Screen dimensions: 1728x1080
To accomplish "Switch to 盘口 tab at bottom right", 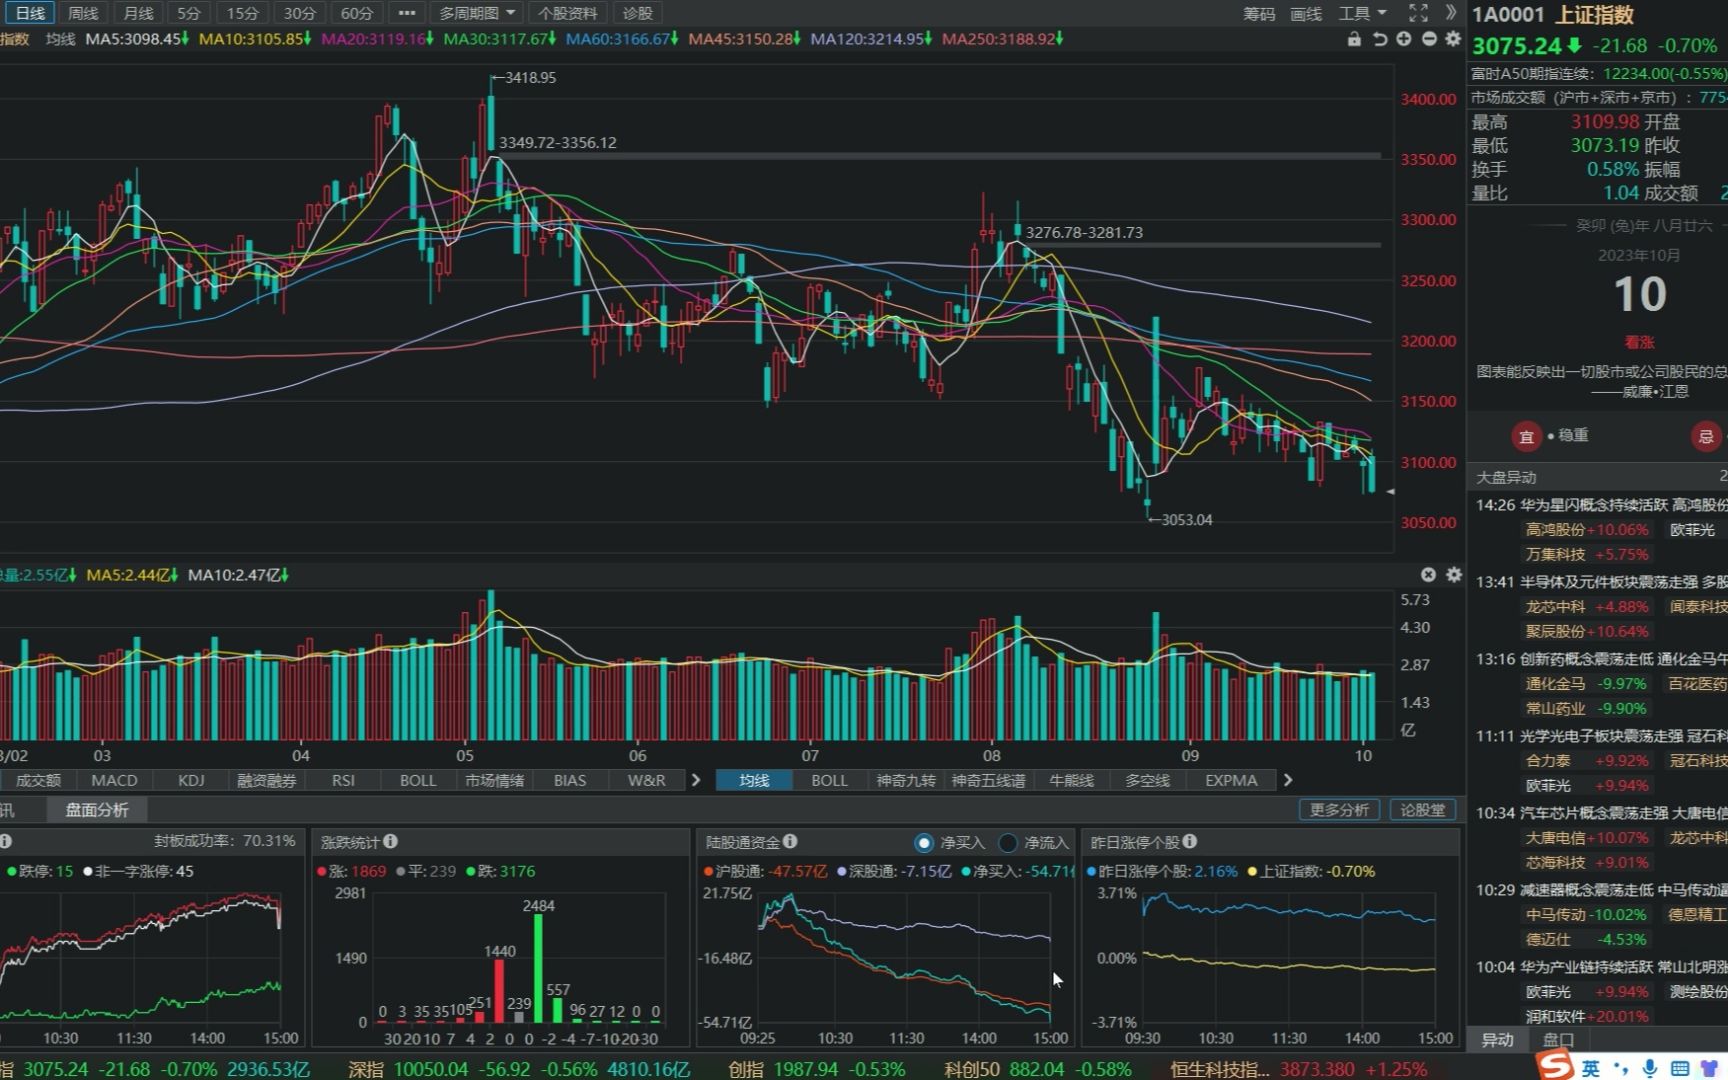I will click(x=1558, y=1040).
